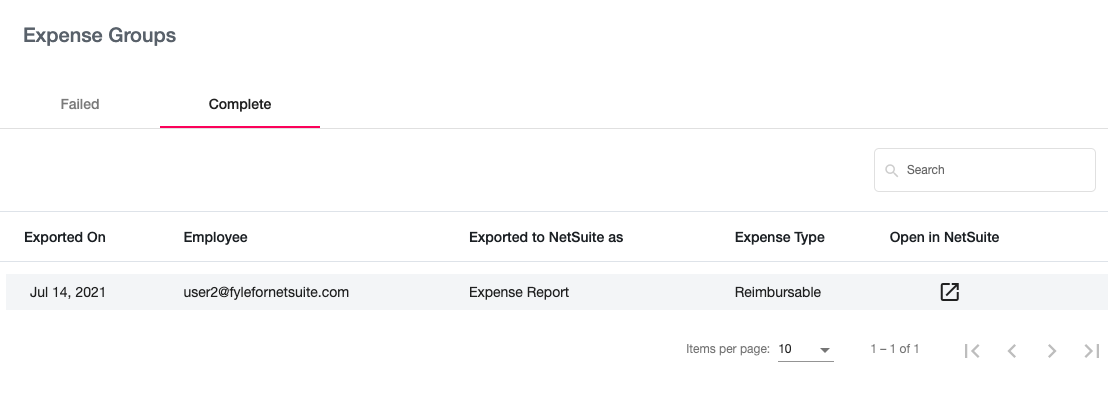Click the Jul 14, 2021 row date

point(68,292)
